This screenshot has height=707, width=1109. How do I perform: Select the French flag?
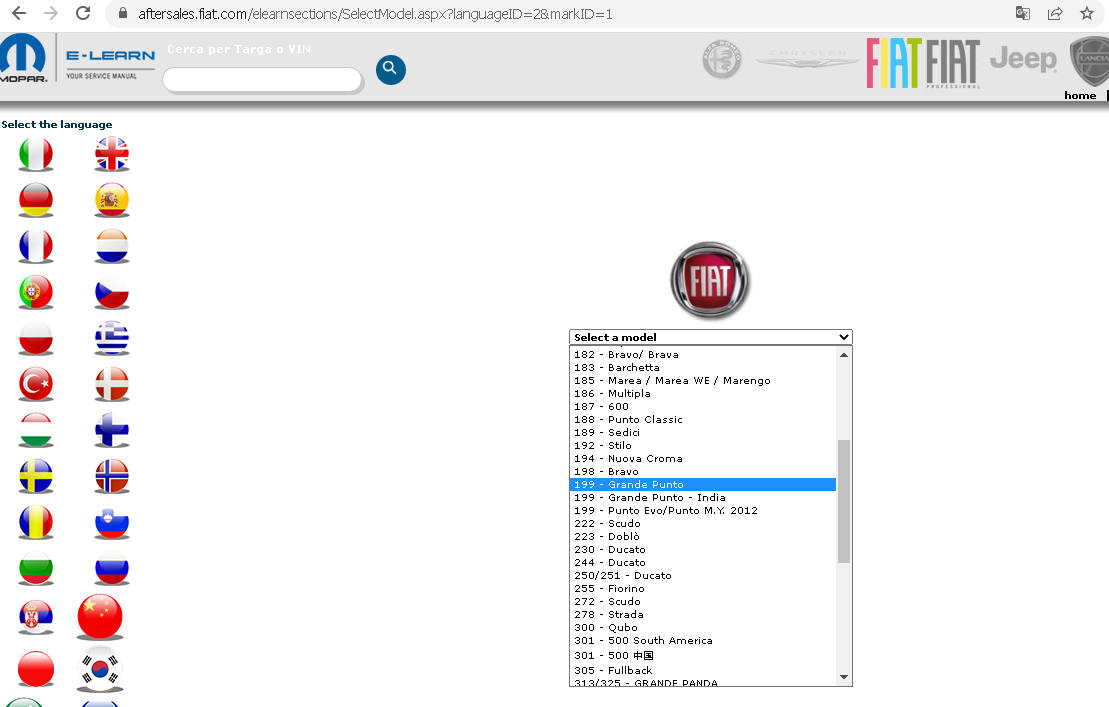36,246
